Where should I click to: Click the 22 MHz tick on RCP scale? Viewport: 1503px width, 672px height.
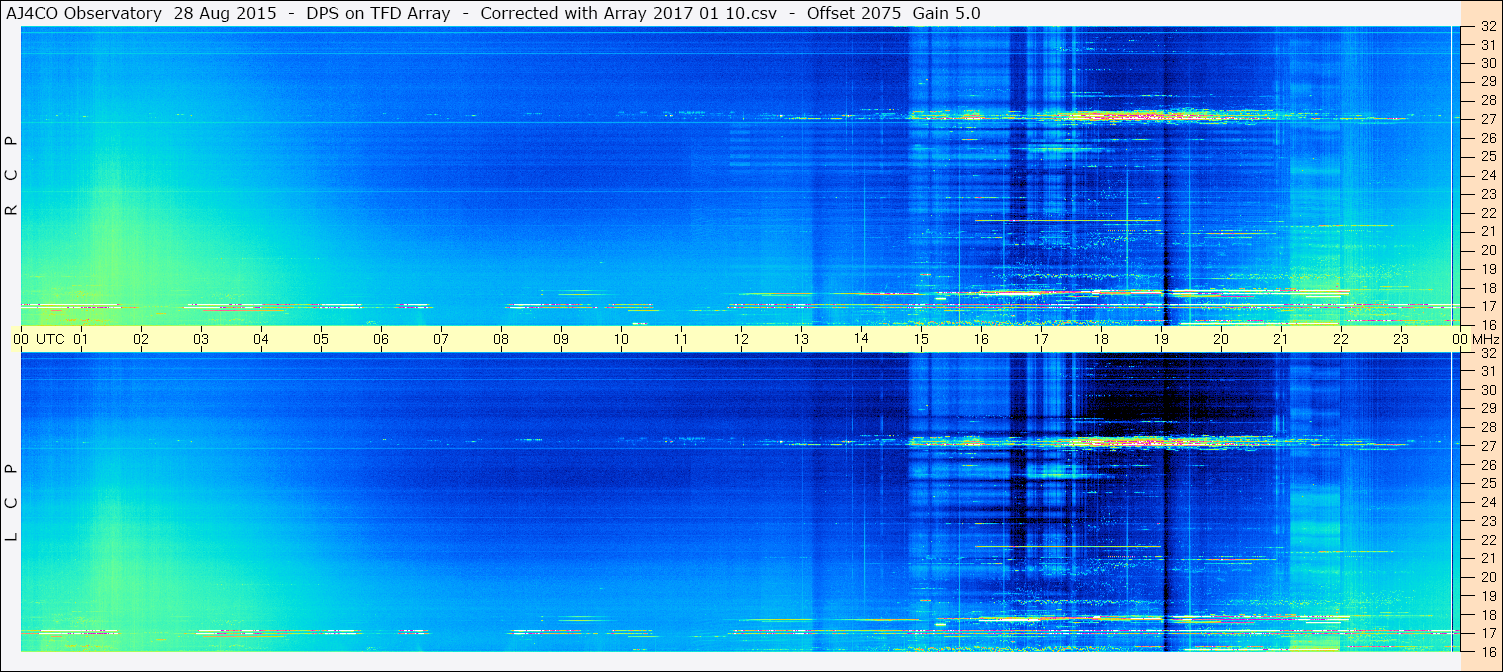pyautogui.click(x=1488, y=213)
